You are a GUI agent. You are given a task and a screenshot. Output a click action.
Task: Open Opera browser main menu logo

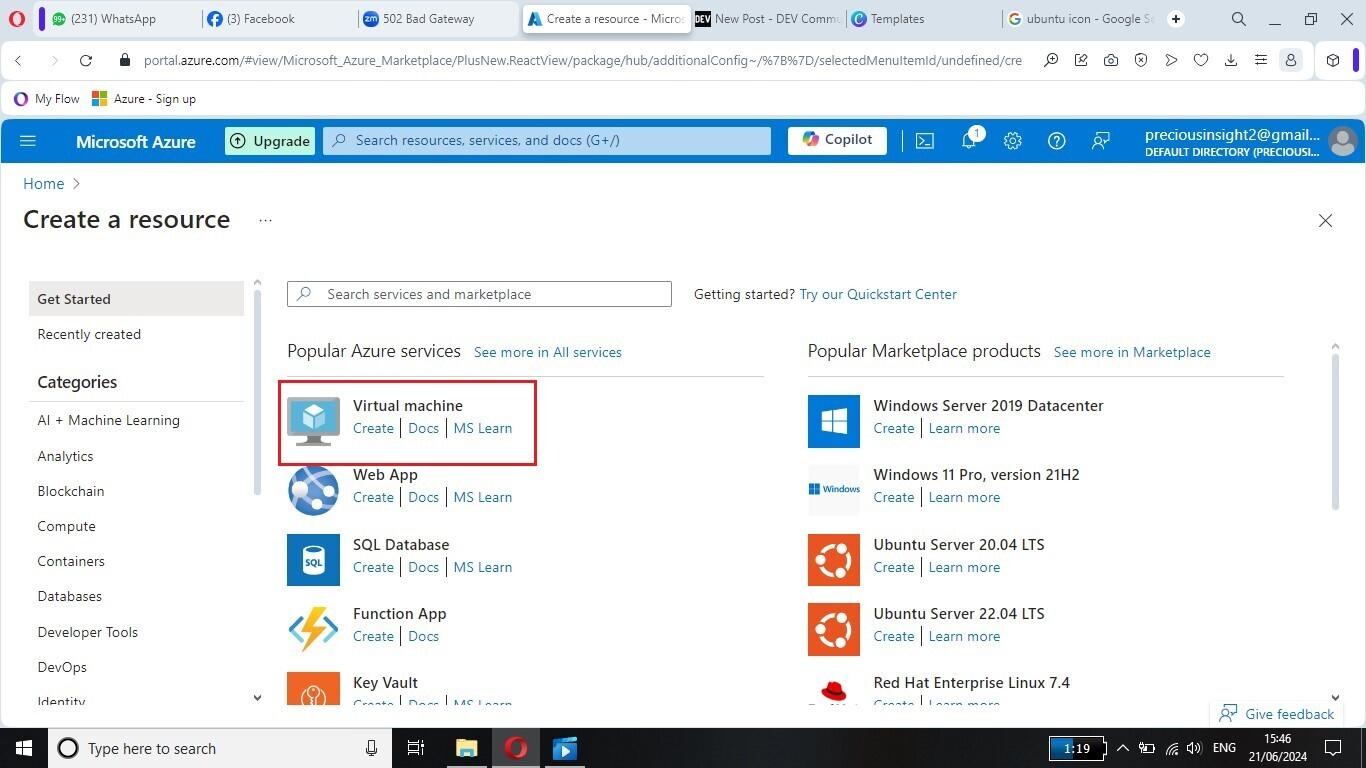[17, 19]
